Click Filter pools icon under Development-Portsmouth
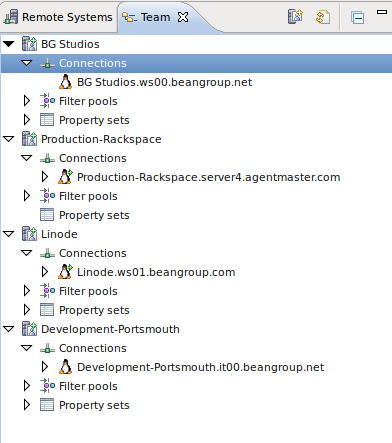 47,386
